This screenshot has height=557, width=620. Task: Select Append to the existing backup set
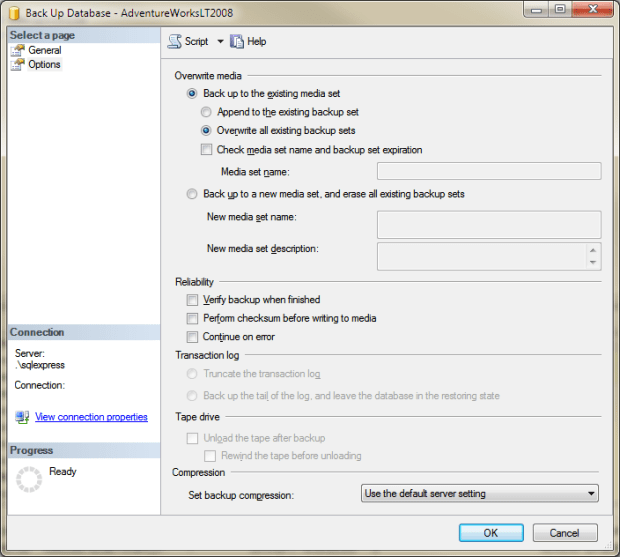coord(206,112)
